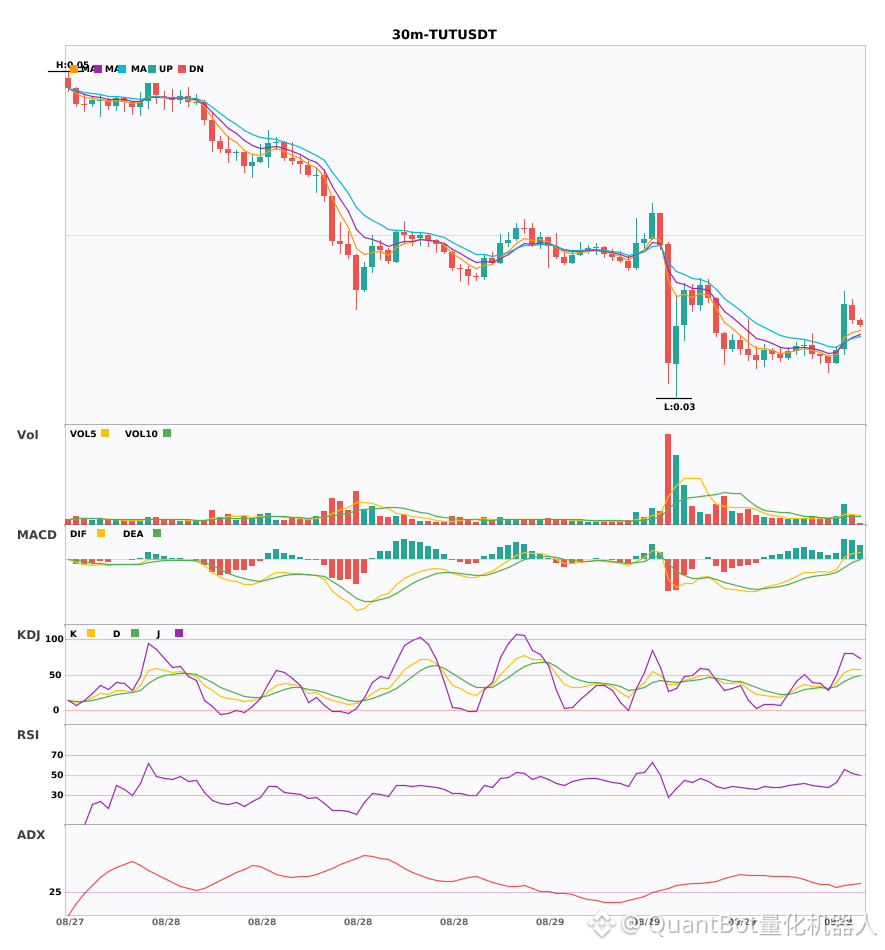Click the UP legend text
This screenshot has height=950, width=885.
(x=166, y=69)
